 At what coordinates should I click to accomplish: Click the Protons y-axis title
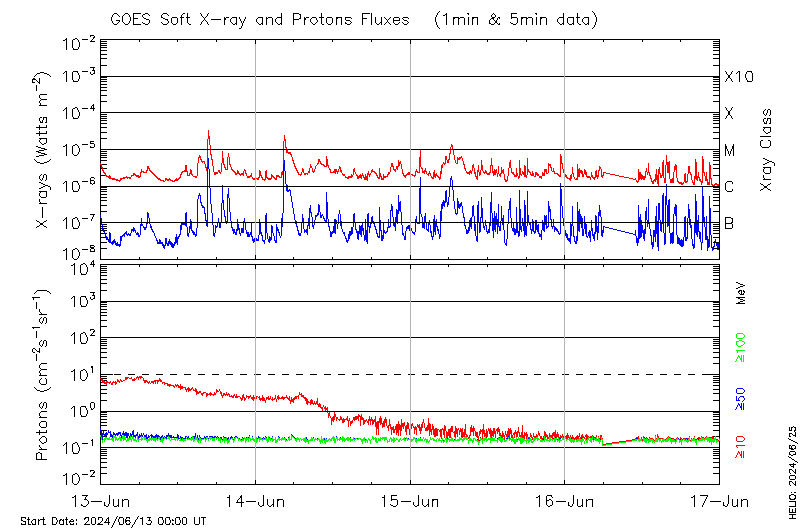[43, 375]
